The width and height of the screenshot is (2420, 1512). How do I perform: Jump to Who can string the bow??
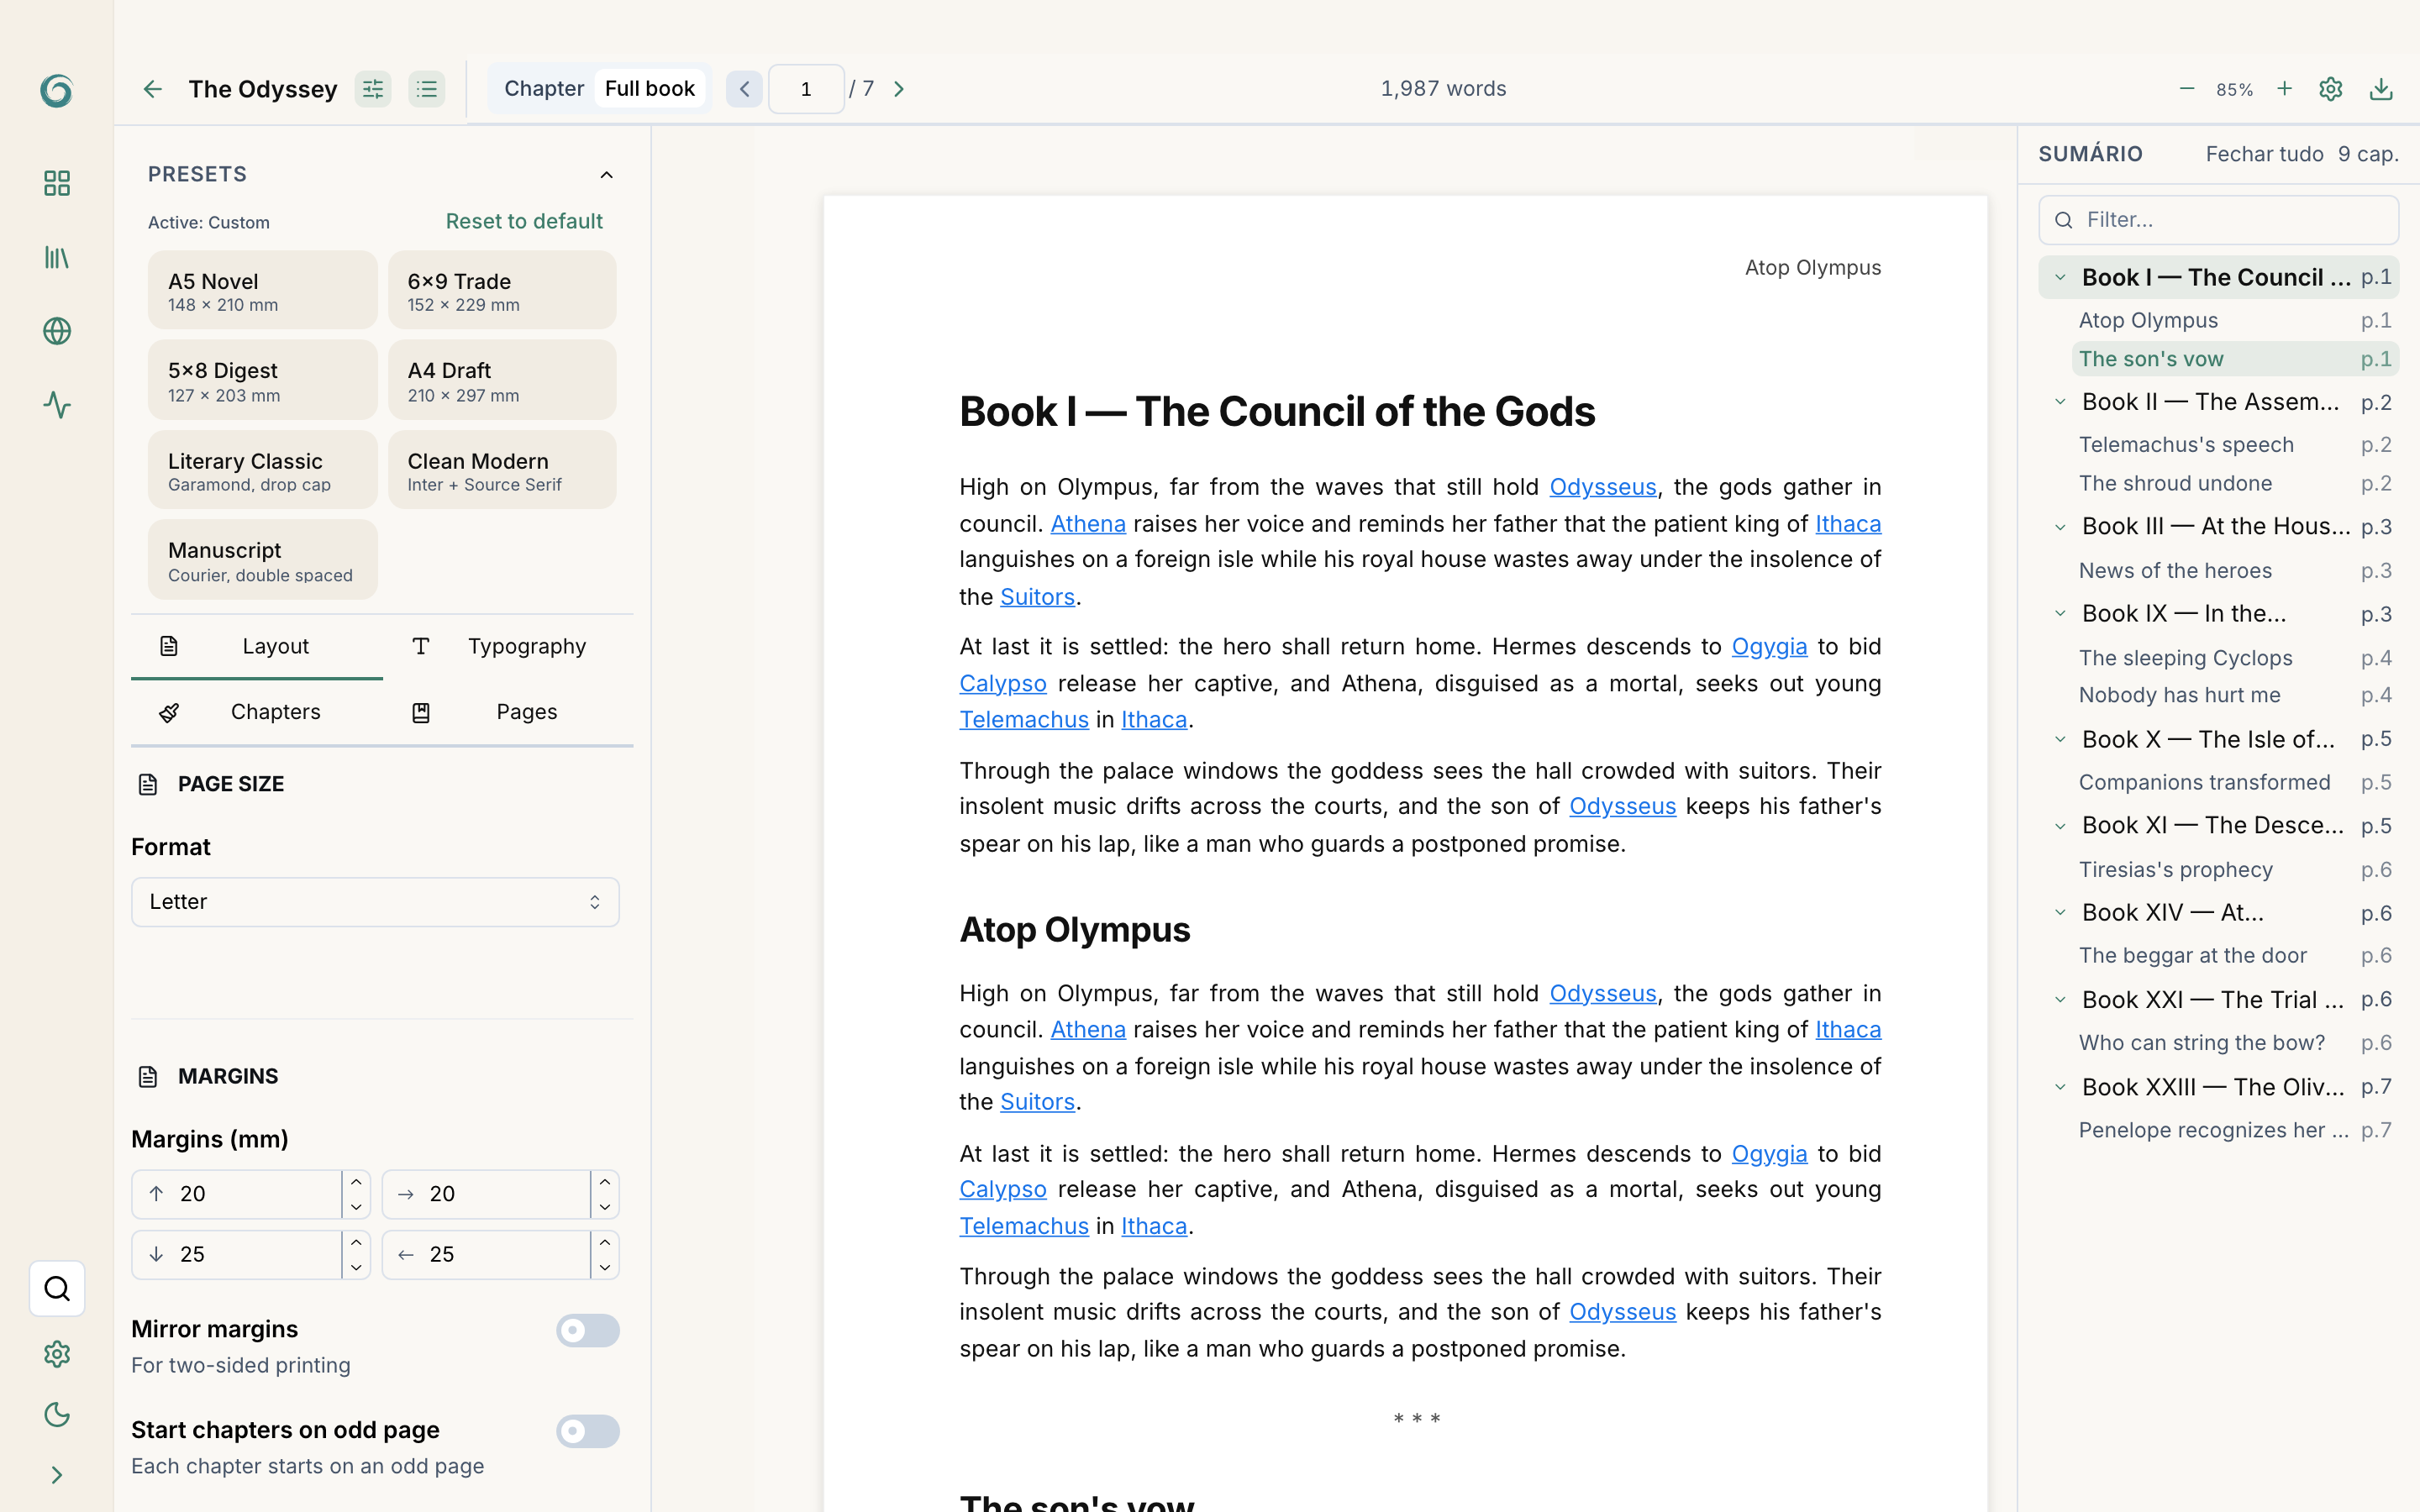point(2235,1043)
